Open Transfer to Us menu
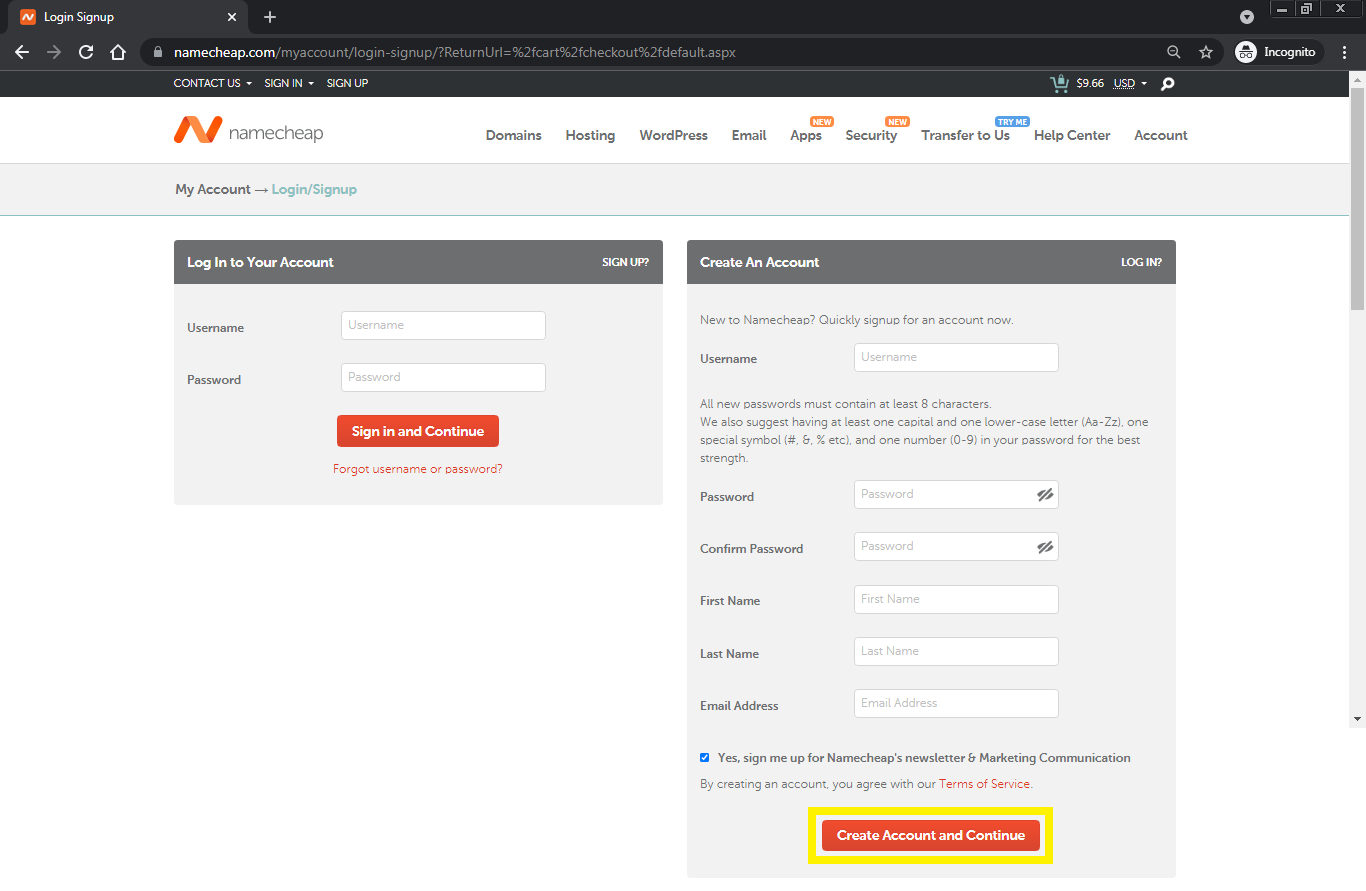The height and width of the screenshot is (891, 1366). coord(965,135)
